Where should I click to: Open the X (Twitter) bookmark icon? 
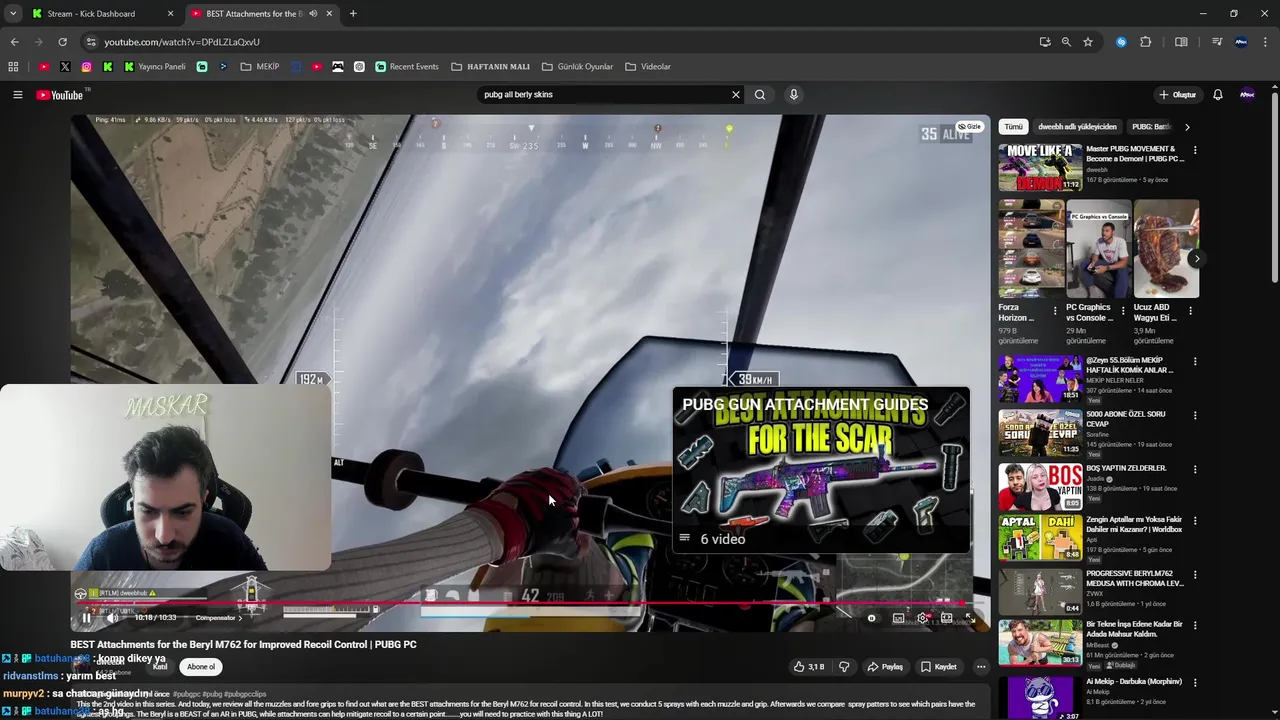coord(65,67)
